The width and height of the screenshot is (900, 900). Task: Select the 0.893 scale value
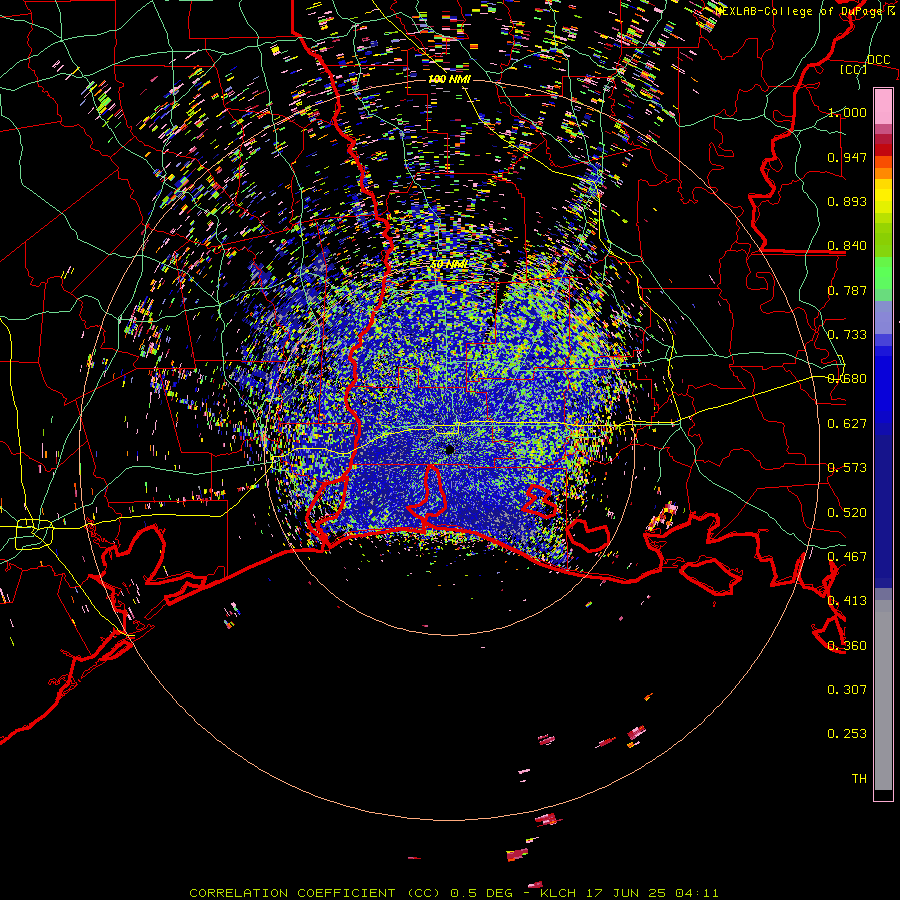[x=847, y=201]
